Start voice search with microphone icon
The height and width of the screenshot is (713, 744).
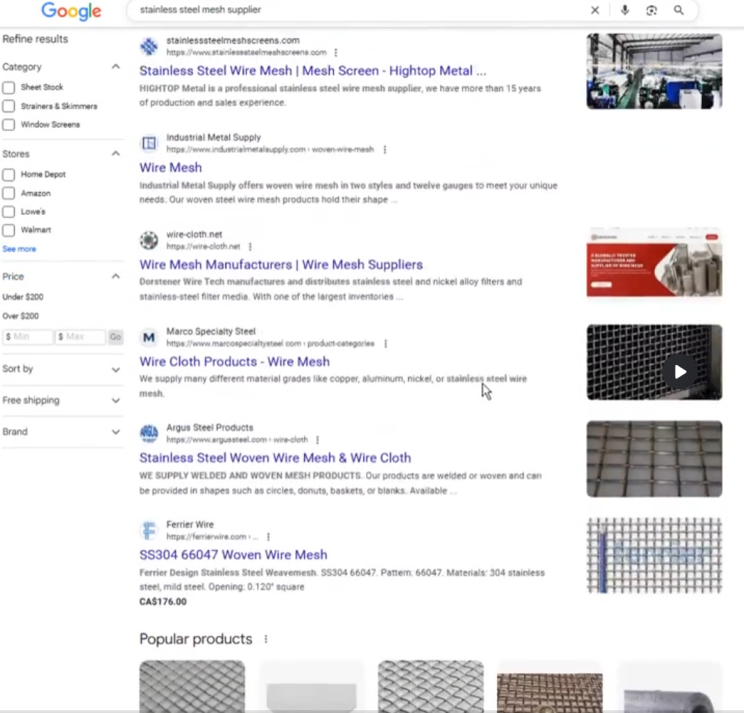pyautogui.click(x=625, y=10)
